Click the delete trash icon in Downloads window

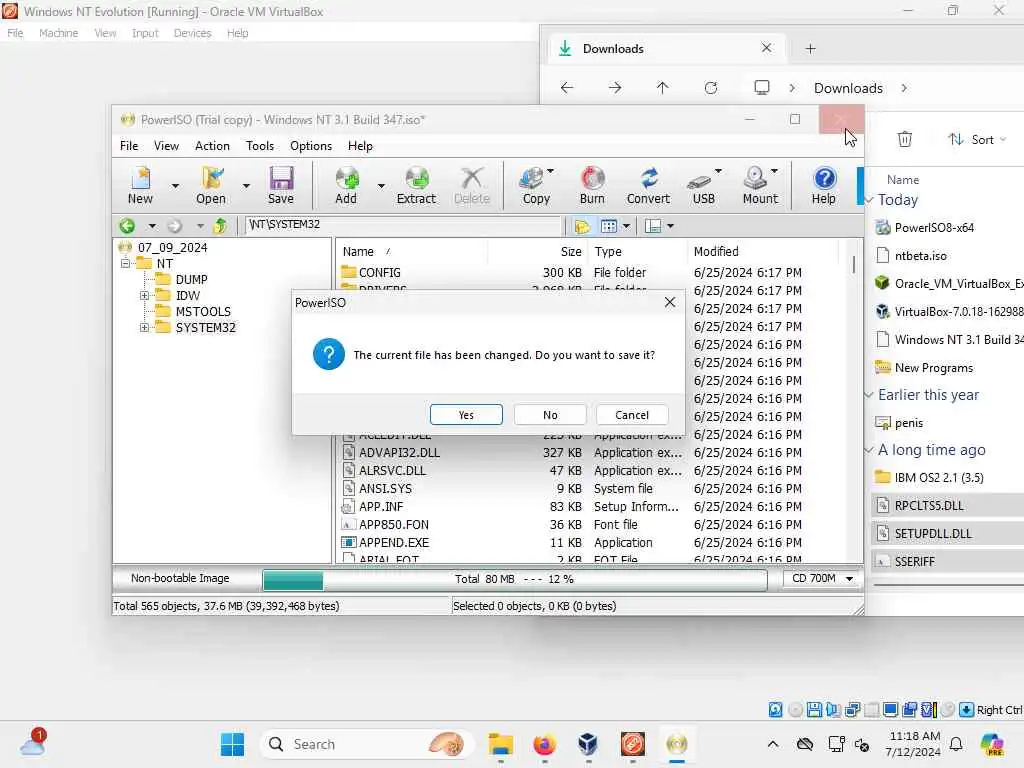(x=904, y=138)
